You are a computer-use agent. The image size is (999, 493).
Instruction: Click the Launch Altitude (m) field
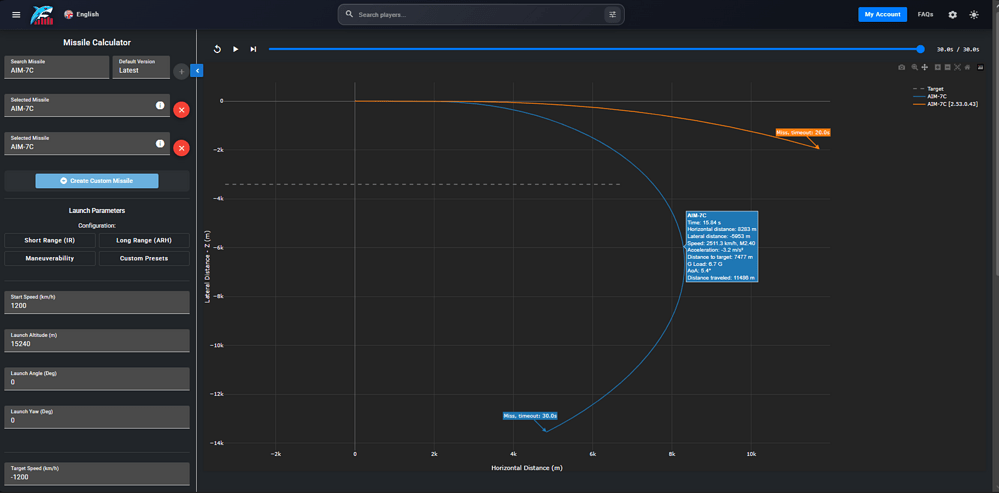pyautogui.click(x=97, y=340)
